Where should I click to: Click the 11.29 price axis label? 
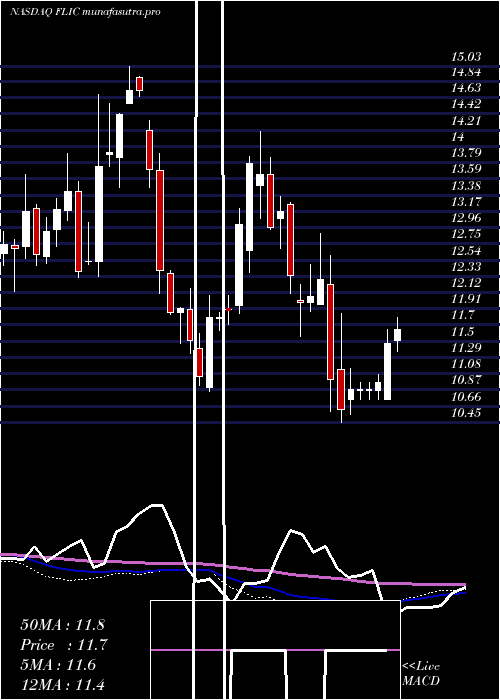click(467, 347)
